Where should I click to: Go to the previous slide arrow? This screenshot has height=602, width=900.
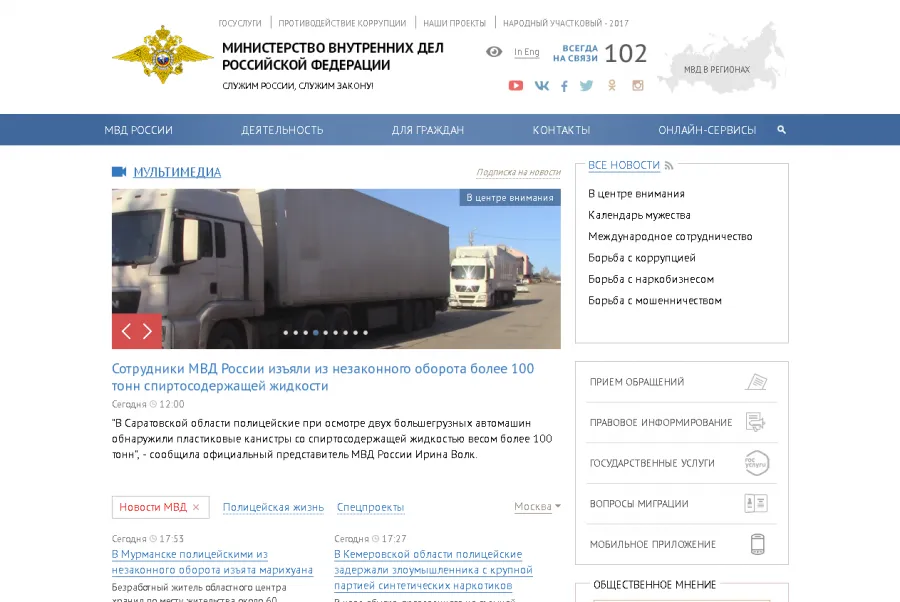126,331
